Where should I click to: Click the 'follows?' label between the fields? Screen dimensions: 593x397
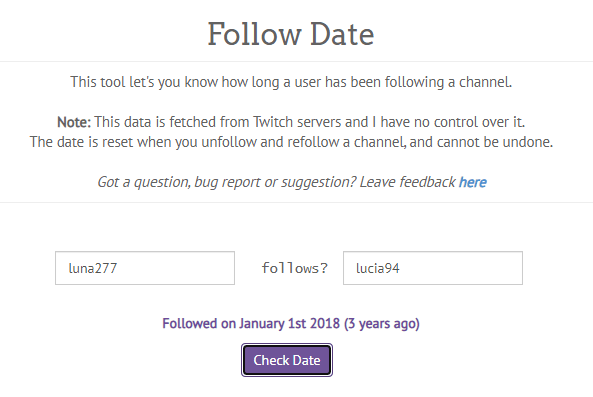294,268
